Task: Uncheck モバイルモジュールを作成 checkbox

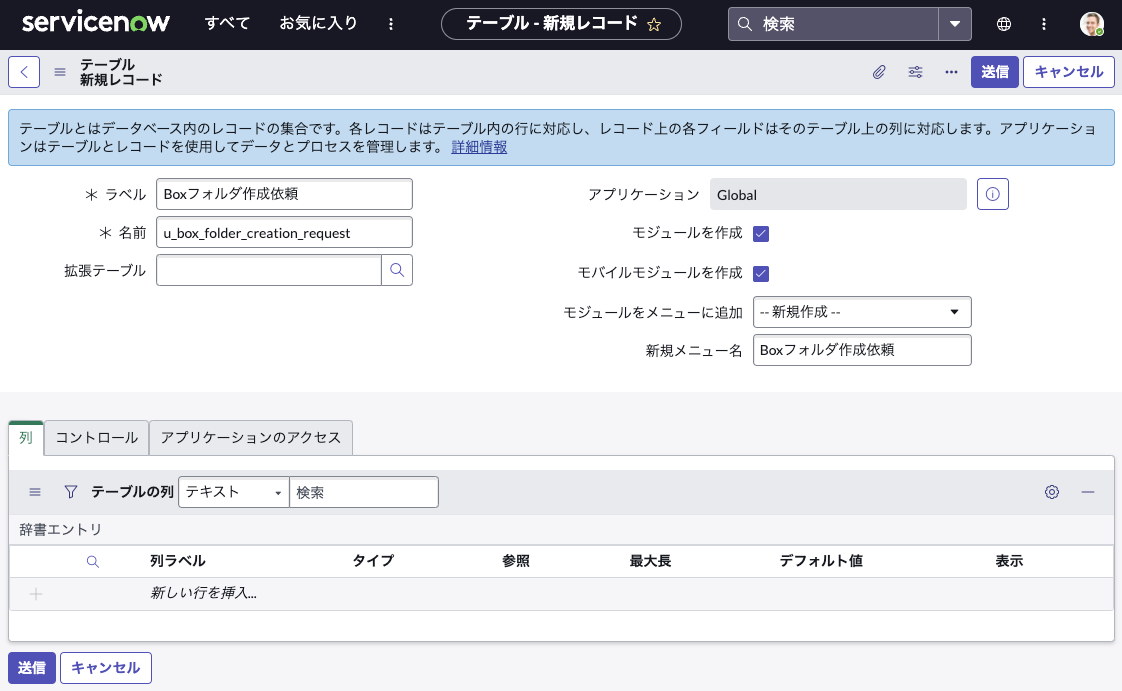Action: (761, 273)
